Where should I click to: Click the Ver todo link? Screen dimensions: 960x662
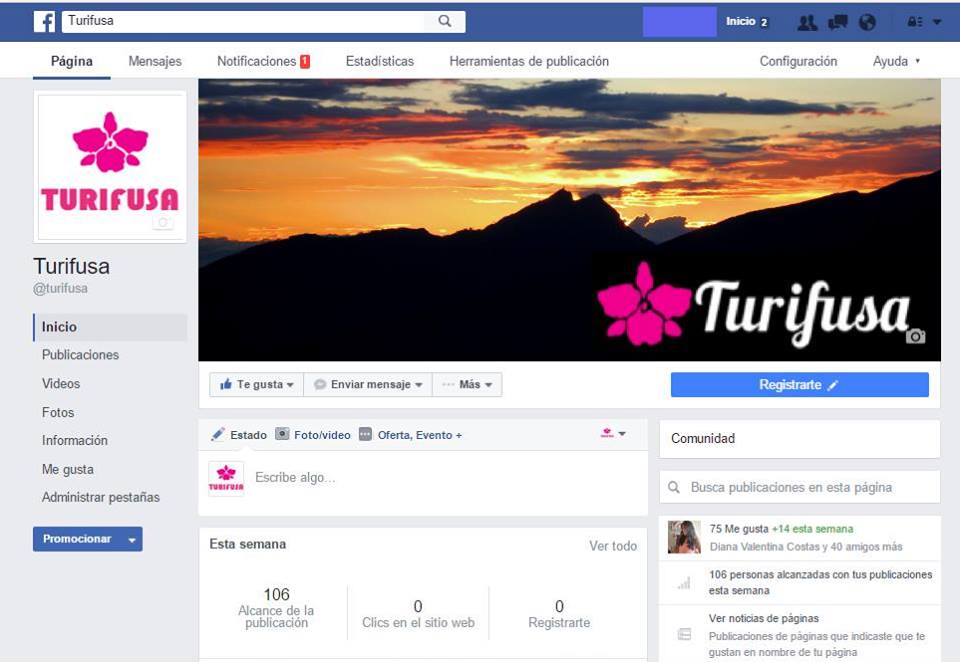[613, 546]
